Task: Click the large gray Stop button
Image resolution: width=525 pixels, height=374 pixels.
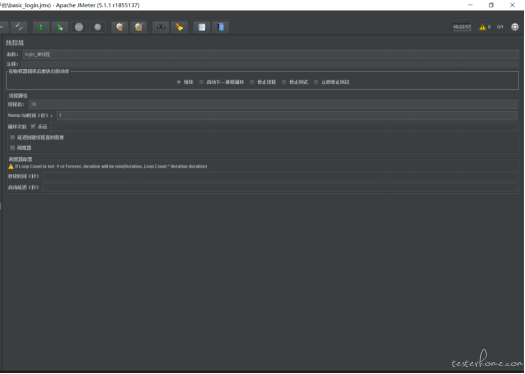Action: [79, 27]
